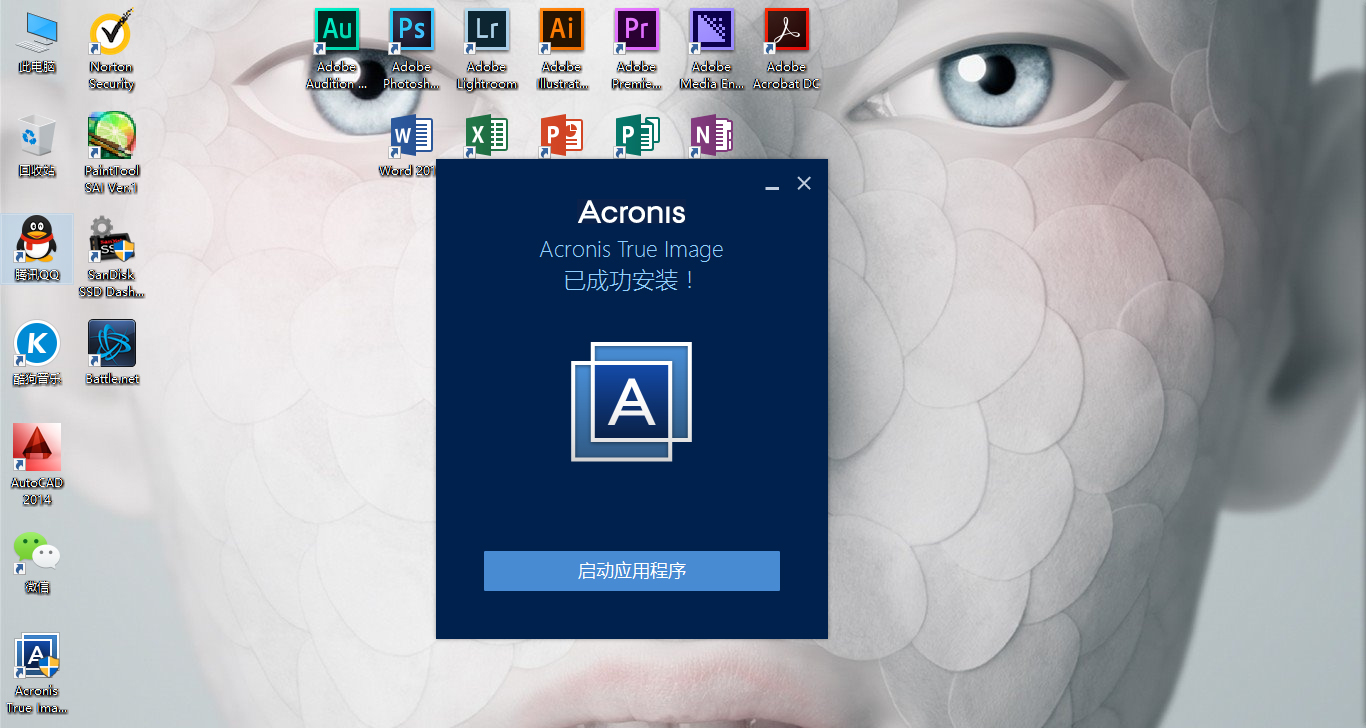Select the SanDisk SSD Dashboard icon
Screen dimensions: 1366x728
click(111, 257)
